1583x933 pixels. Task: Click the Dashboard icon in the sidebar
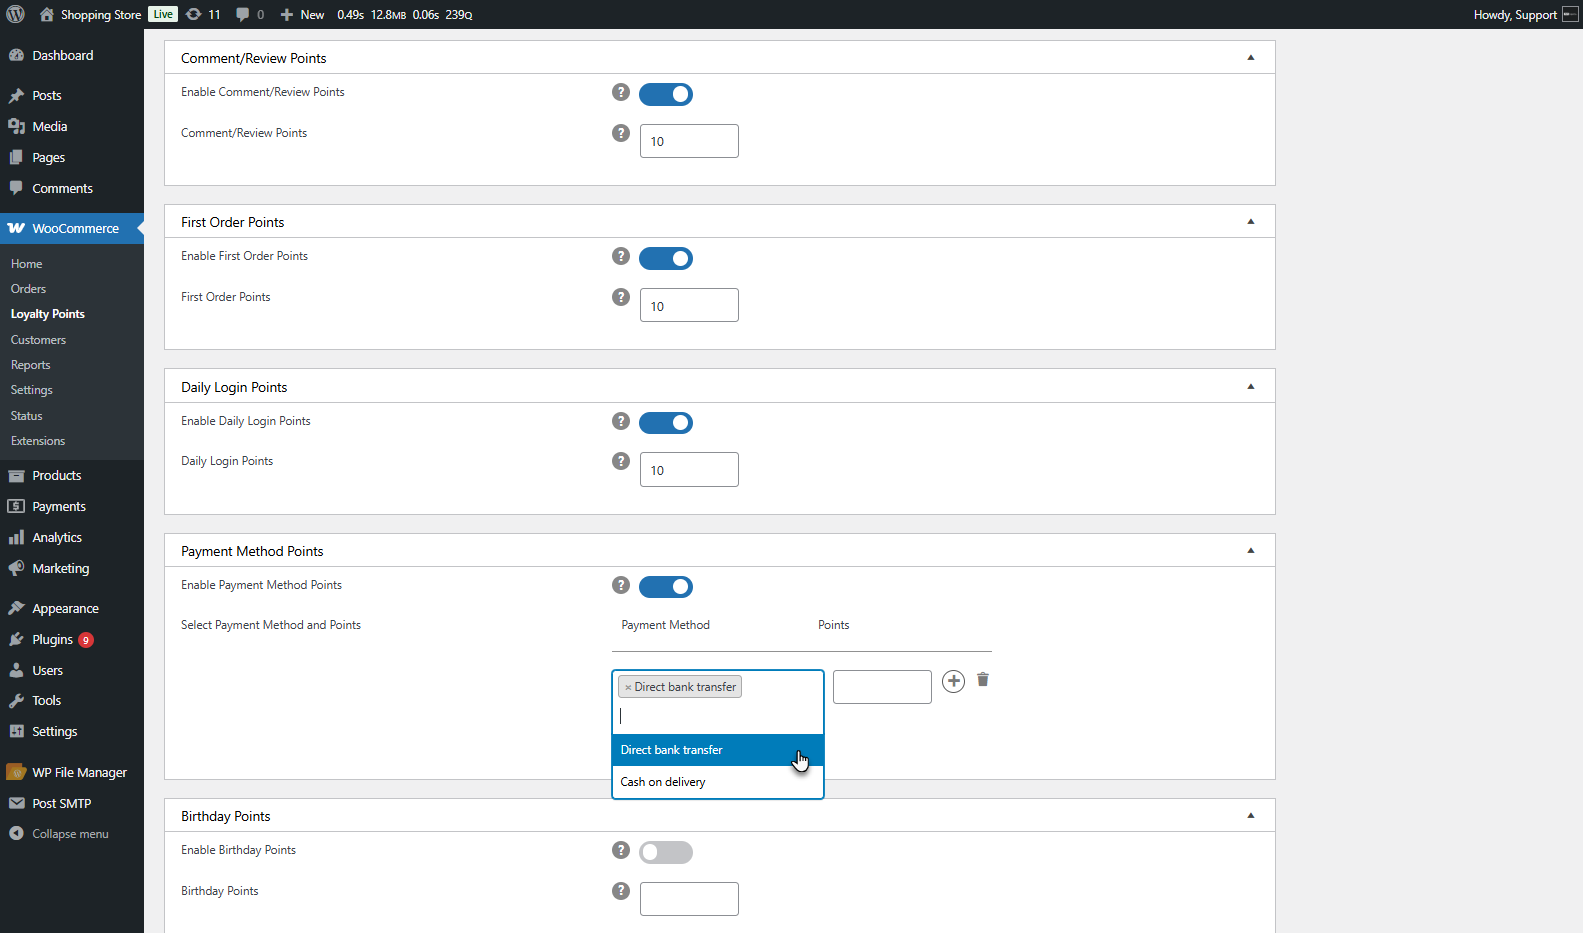click(x=16, y=55)
